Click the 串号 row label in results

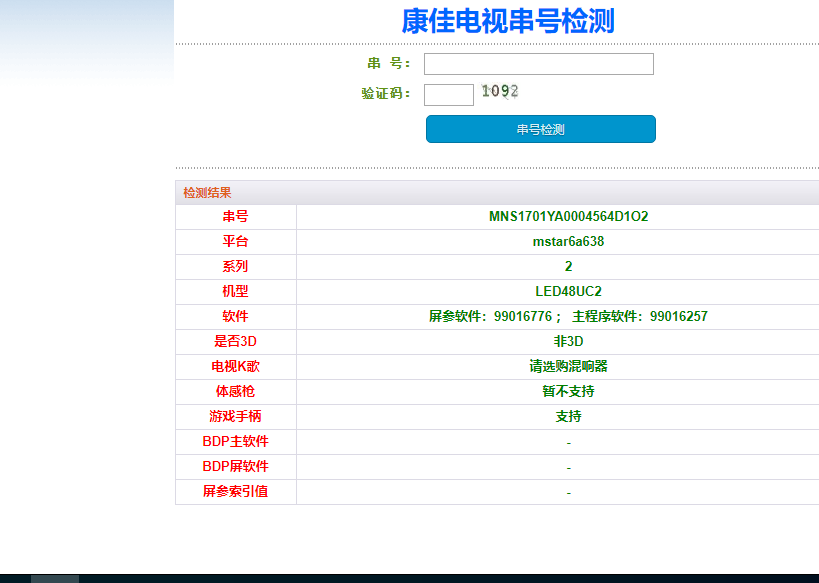click(x=236, y=216)
